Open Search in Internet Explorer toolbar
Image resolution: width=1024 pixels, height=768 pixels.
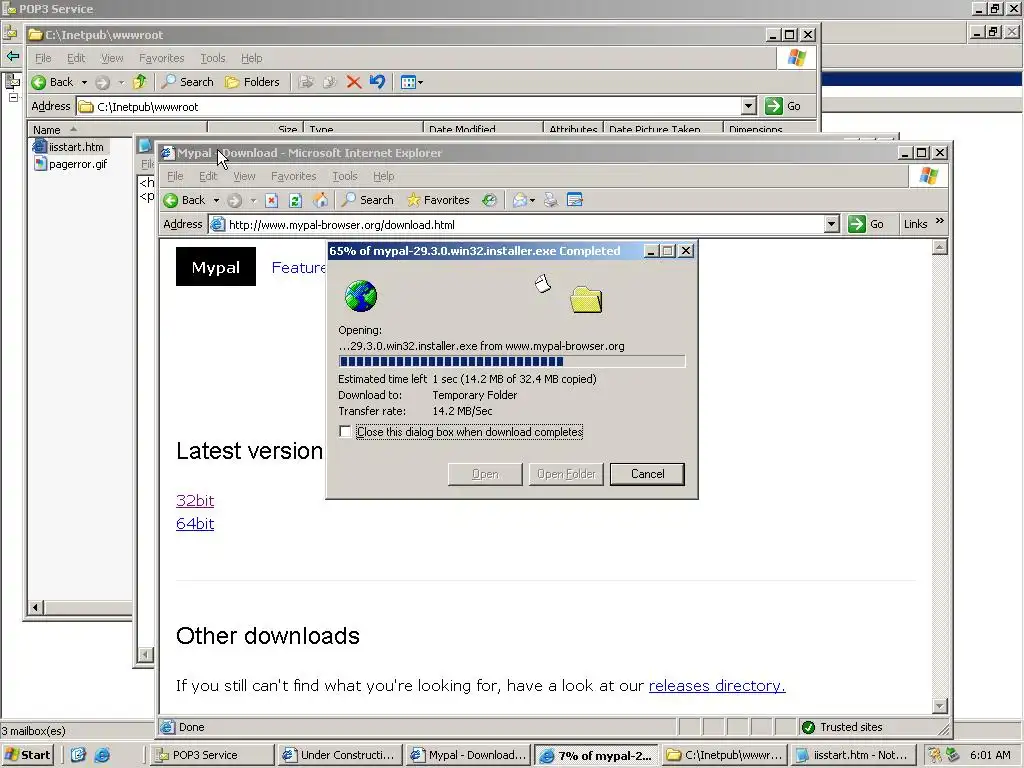(x=368, y=200)
